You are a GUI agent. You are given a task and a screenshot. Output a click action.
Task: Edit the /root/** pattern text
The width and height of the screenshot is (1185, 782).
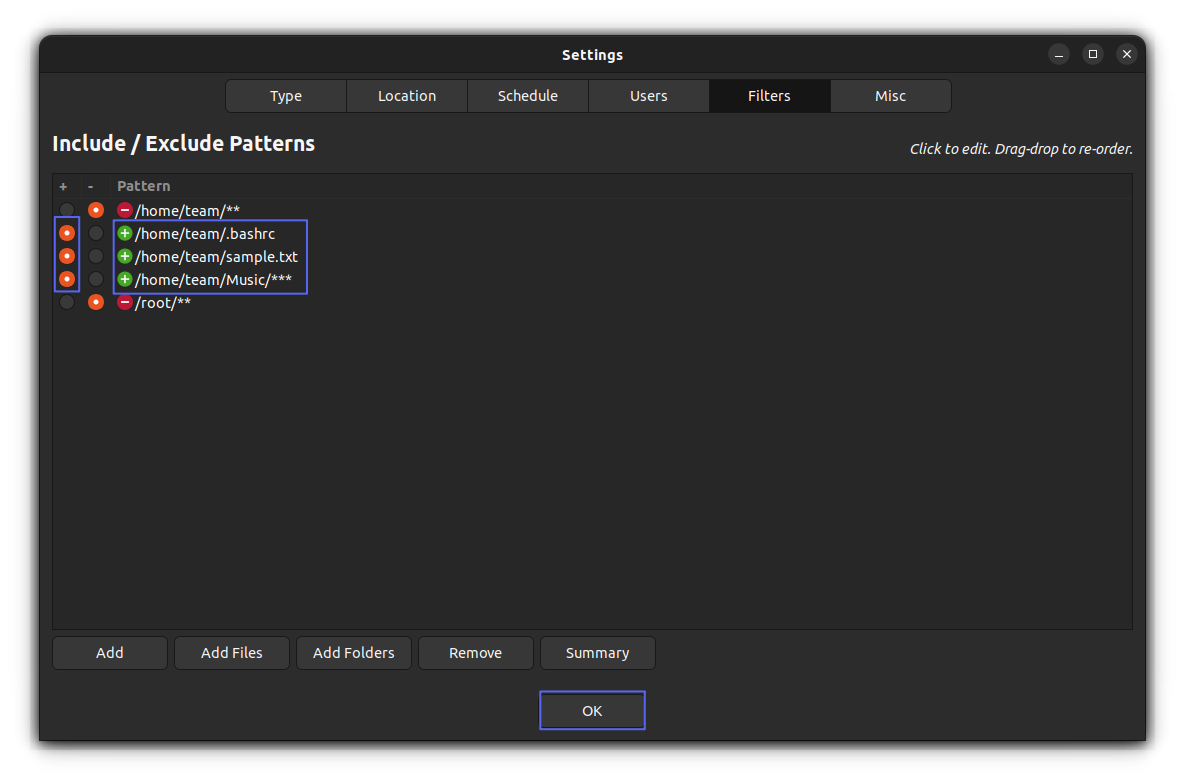point(162,302)
